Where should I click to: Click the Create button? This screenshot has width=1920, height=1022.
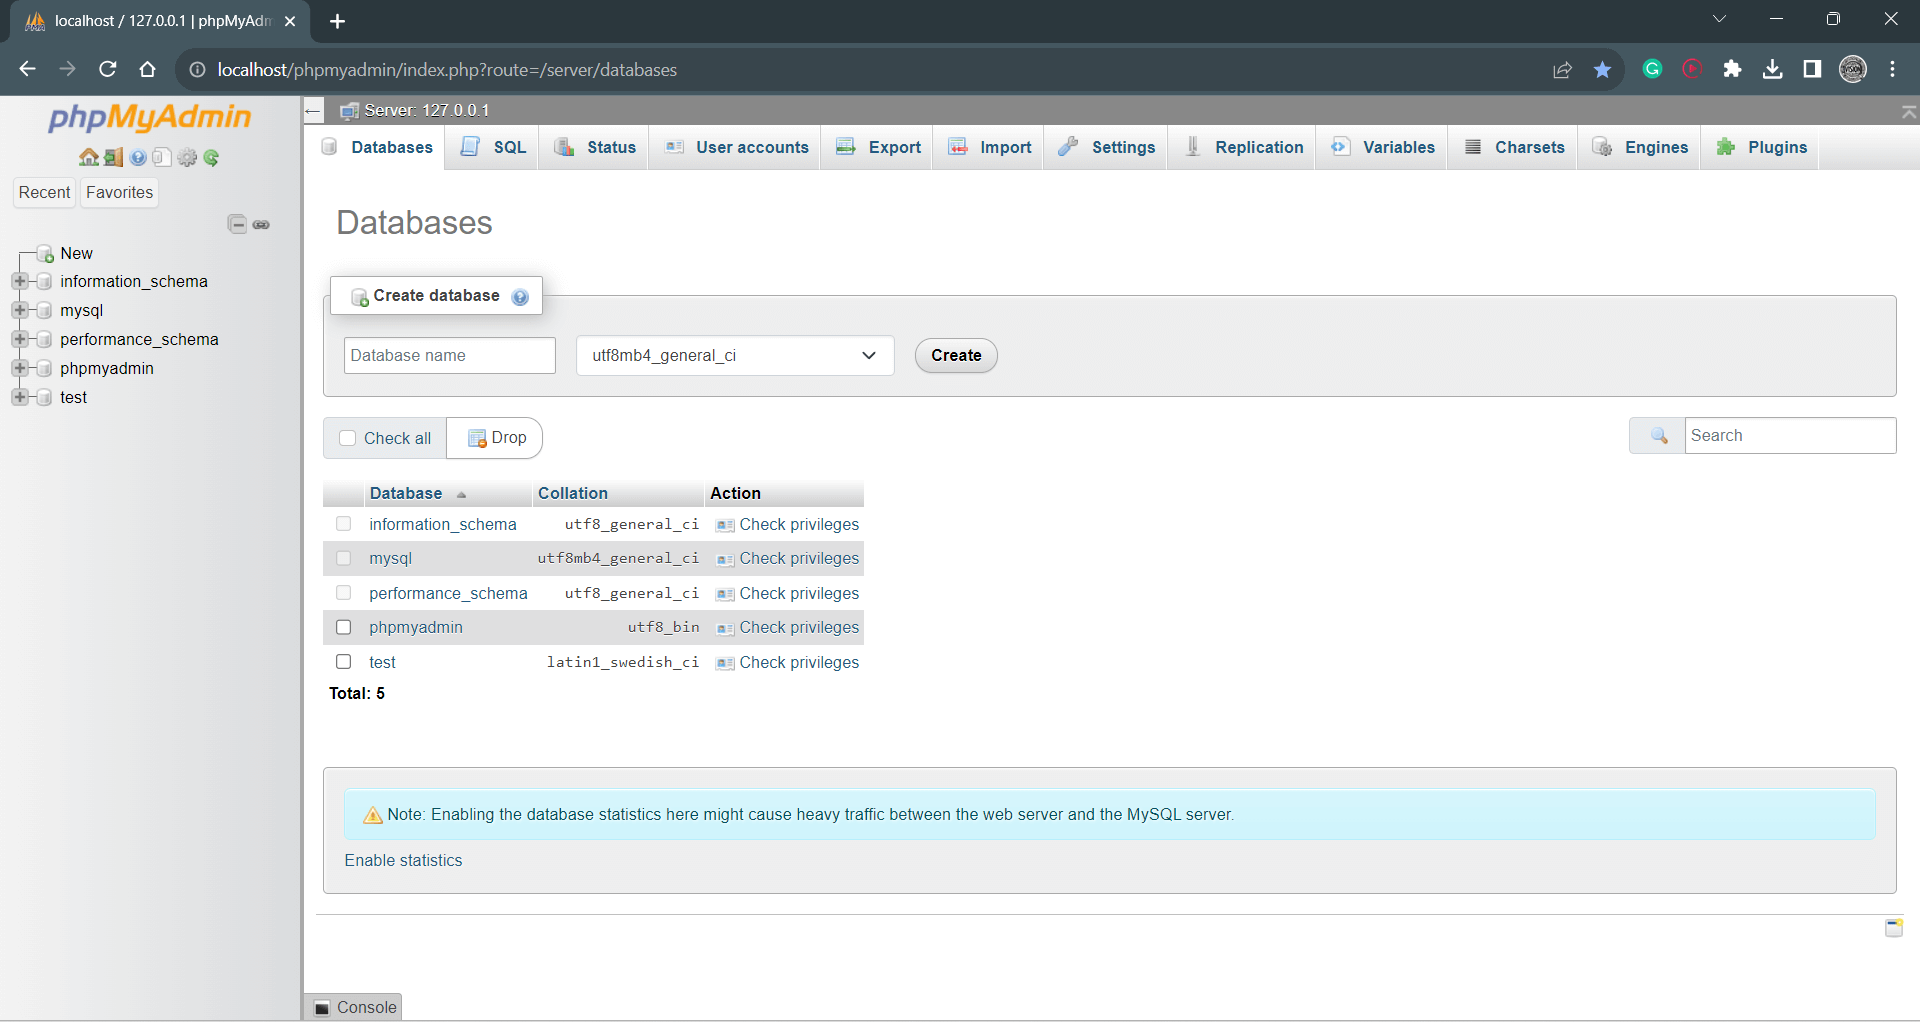(955, 355)
